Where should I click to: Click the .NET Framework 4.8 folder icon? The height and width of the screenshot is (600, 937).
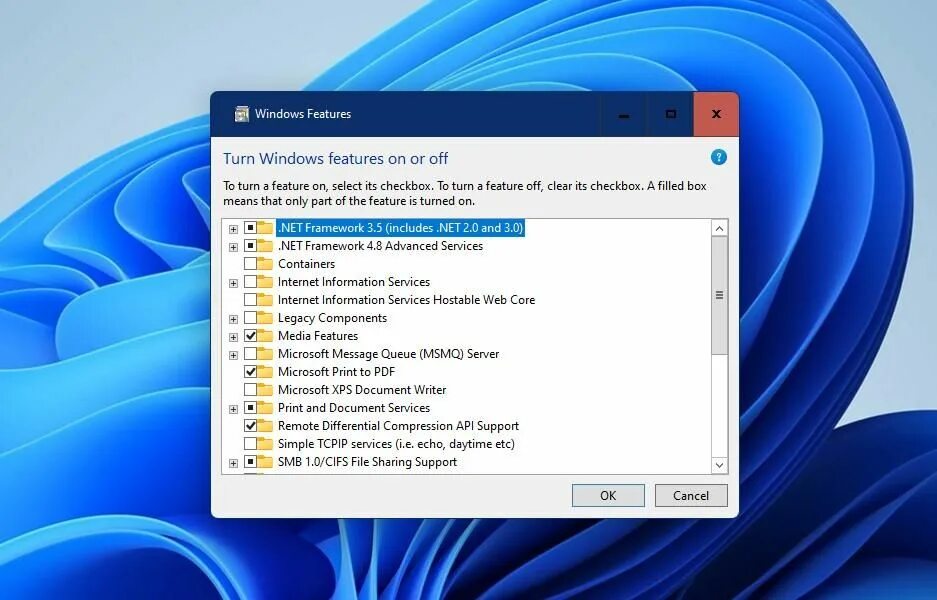tap(265, 246)
